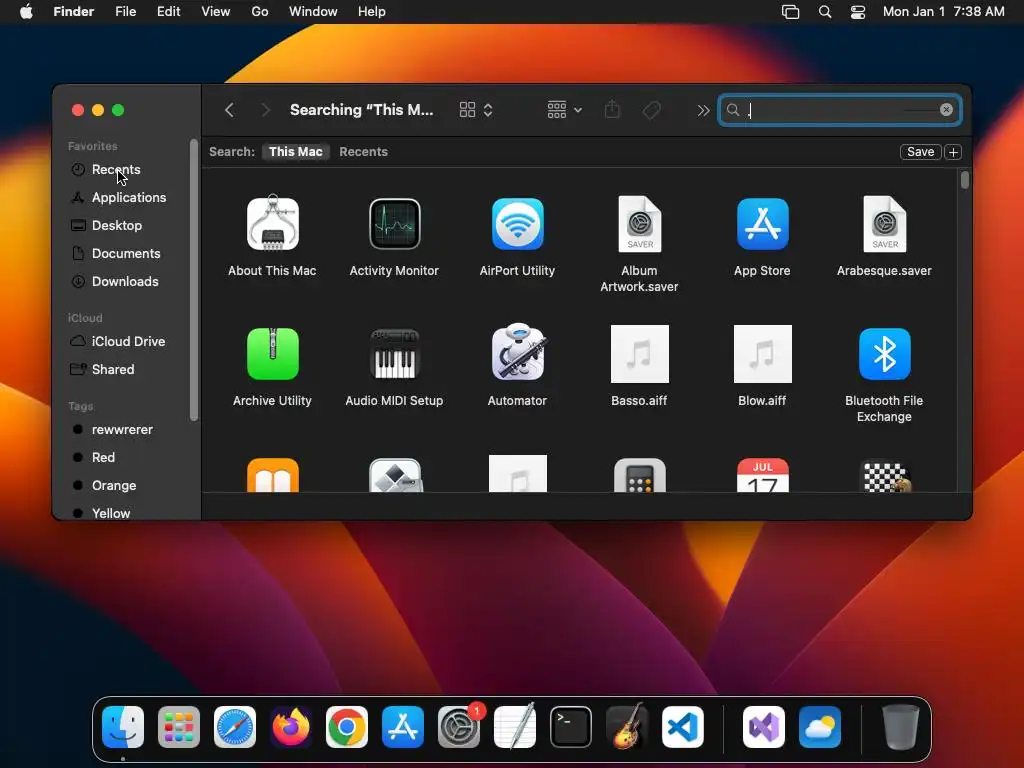Image resolution: width=1024 pixels, height=768 pixels.
Task: Open GarageBand from the Dock
Action: (x=627, y=726)
